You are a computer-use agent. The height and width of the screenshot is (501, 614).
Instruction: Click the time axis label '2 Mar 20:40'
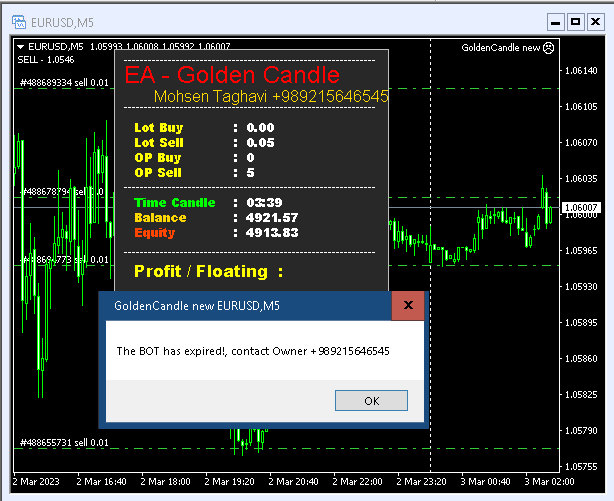pyautogui.click(x=293, y=481)
